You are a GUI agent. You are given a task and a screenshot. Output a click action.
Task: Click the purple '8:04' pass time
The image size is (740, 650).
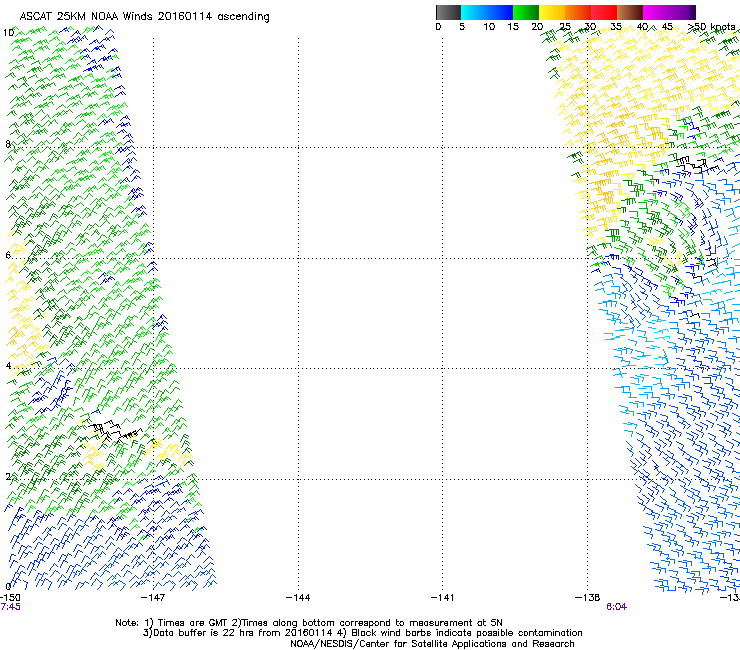point(616,607)
